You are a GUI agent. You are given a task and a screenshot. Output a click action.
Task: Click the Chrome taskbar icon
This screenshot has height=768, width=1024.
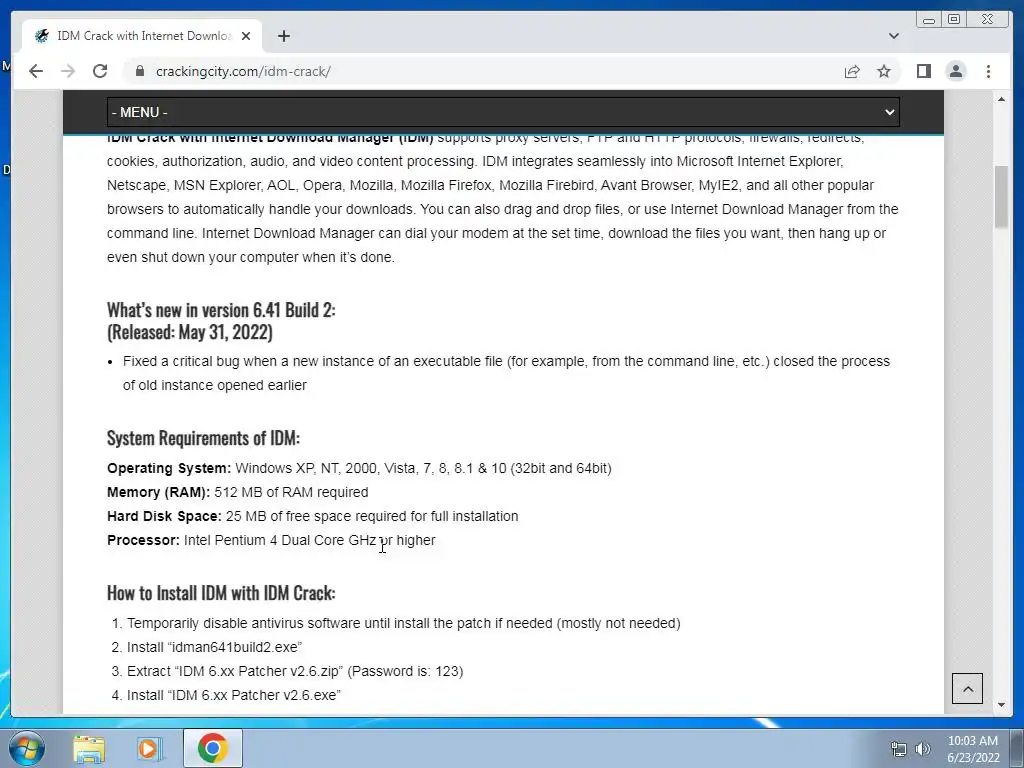tap(213, 748)
